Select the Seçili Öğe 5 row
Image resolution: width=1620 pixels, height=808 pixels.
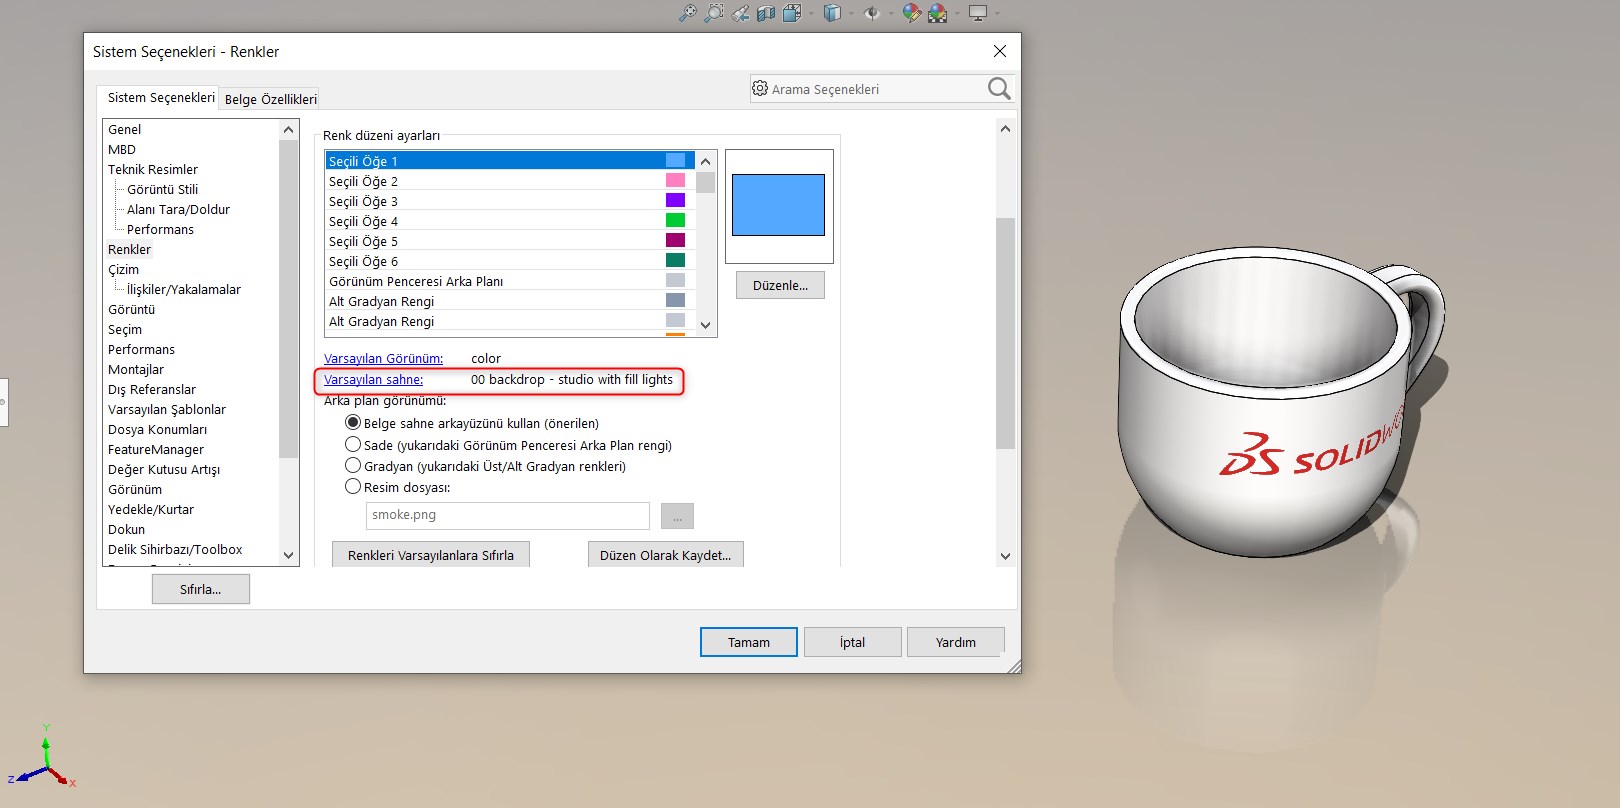pos(509,241)
